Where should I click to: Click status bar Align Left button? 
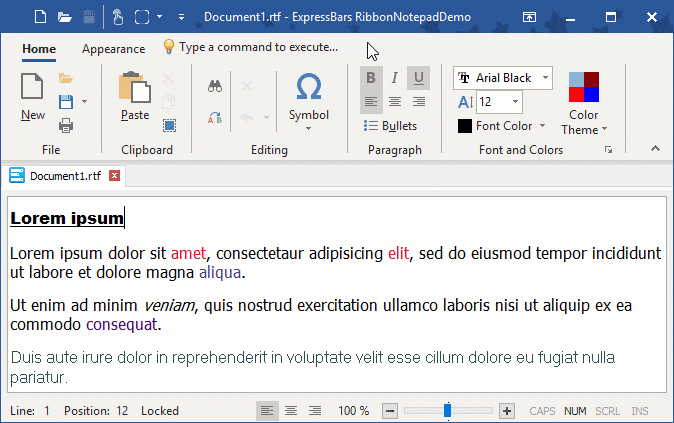267,411
